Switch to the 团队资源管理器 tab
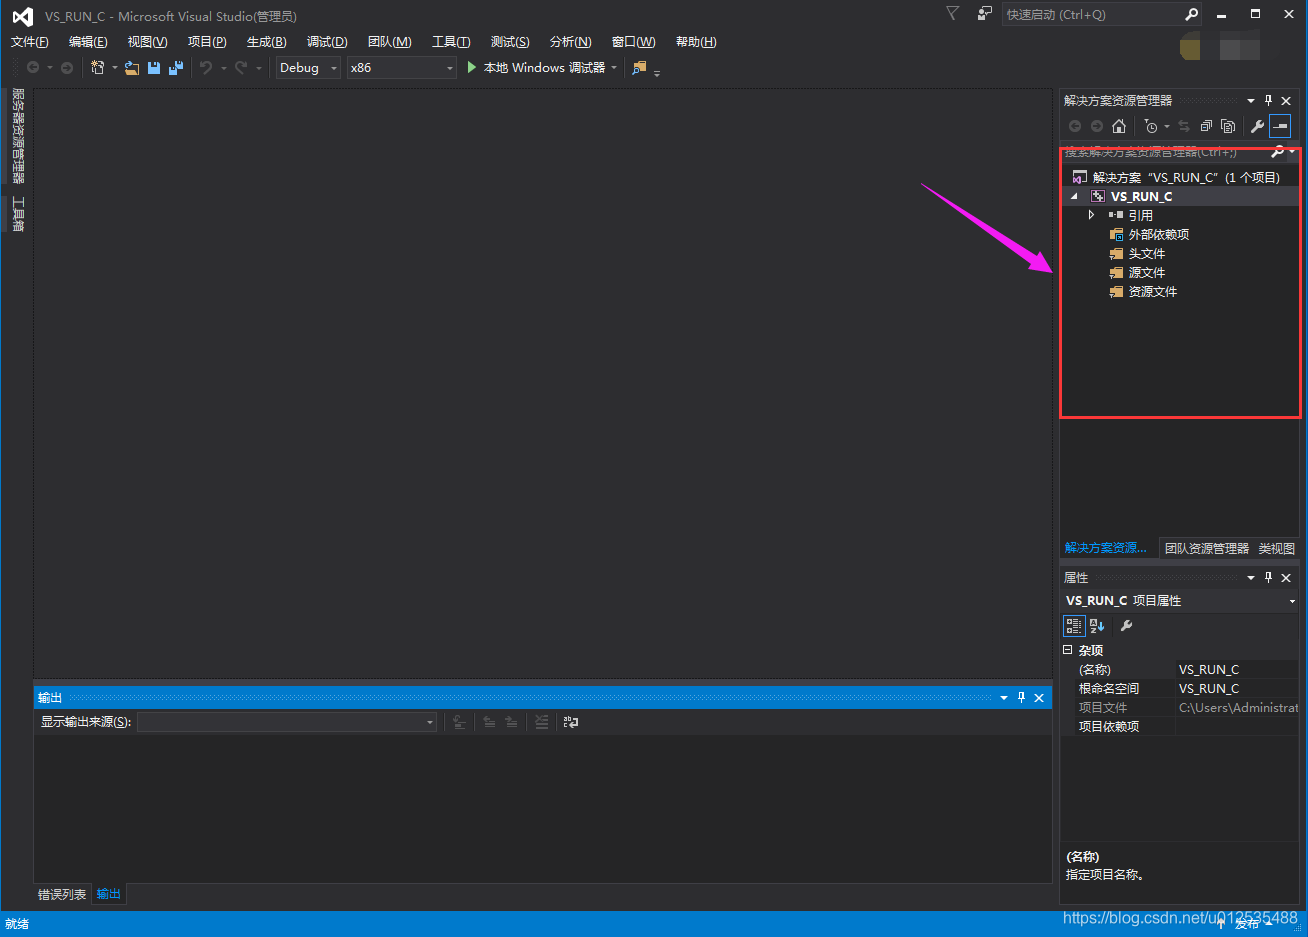Viewport: 1308px width, 937px height. [x=1206, y=548]
